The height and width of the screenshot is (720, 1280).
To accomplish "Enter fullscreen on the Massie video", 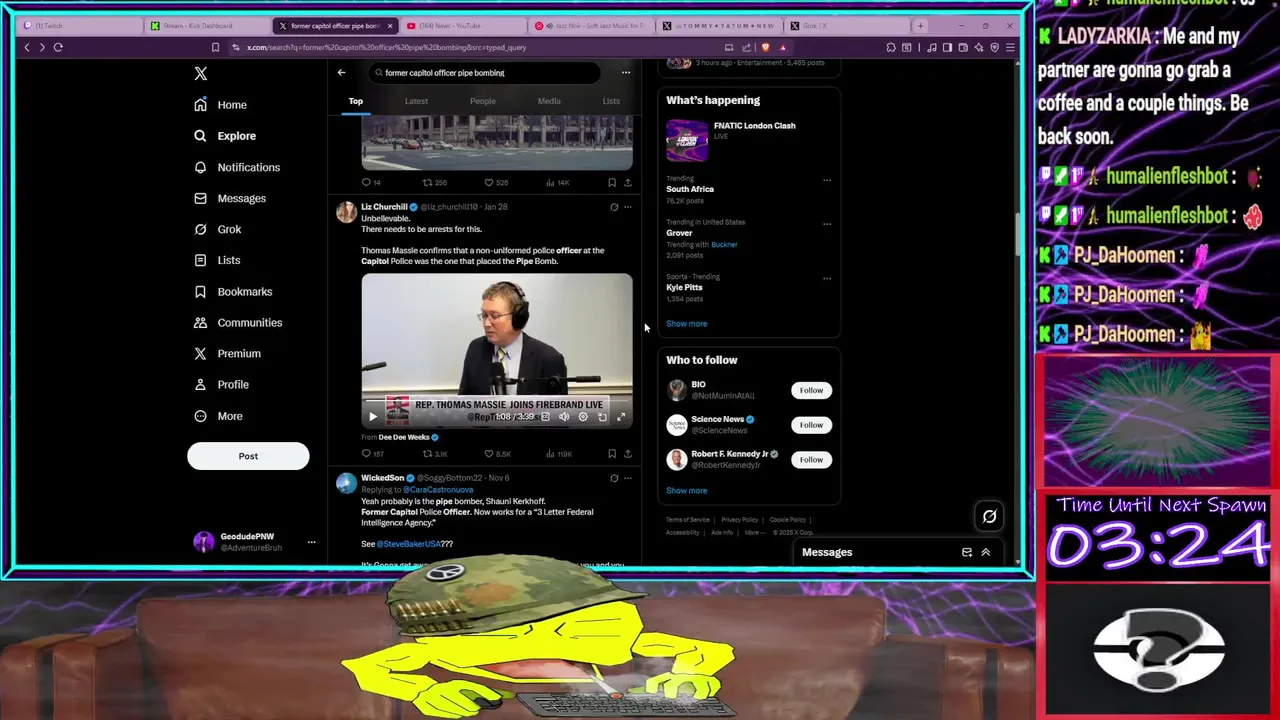I will 621,417.
